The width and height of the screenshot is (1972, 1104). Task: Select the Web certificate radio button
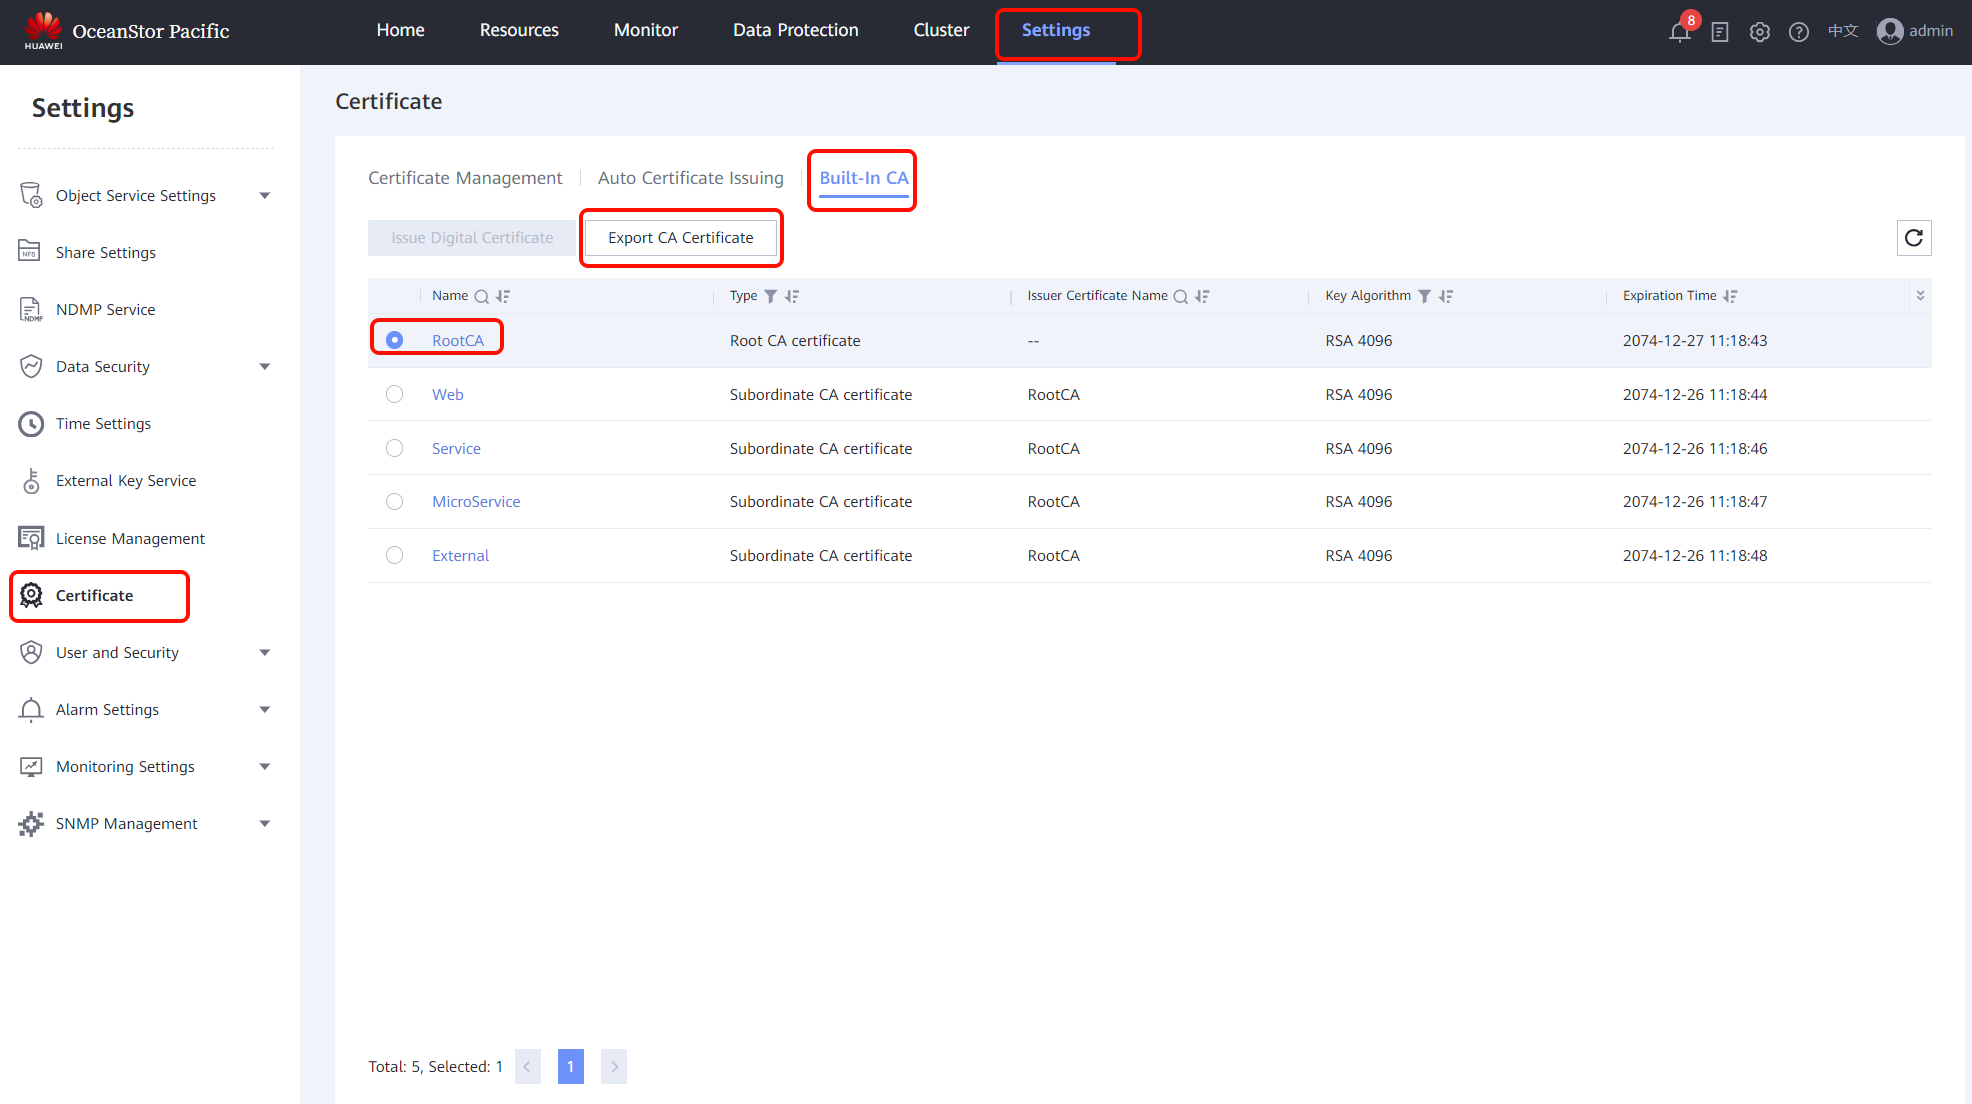point(395,394)
